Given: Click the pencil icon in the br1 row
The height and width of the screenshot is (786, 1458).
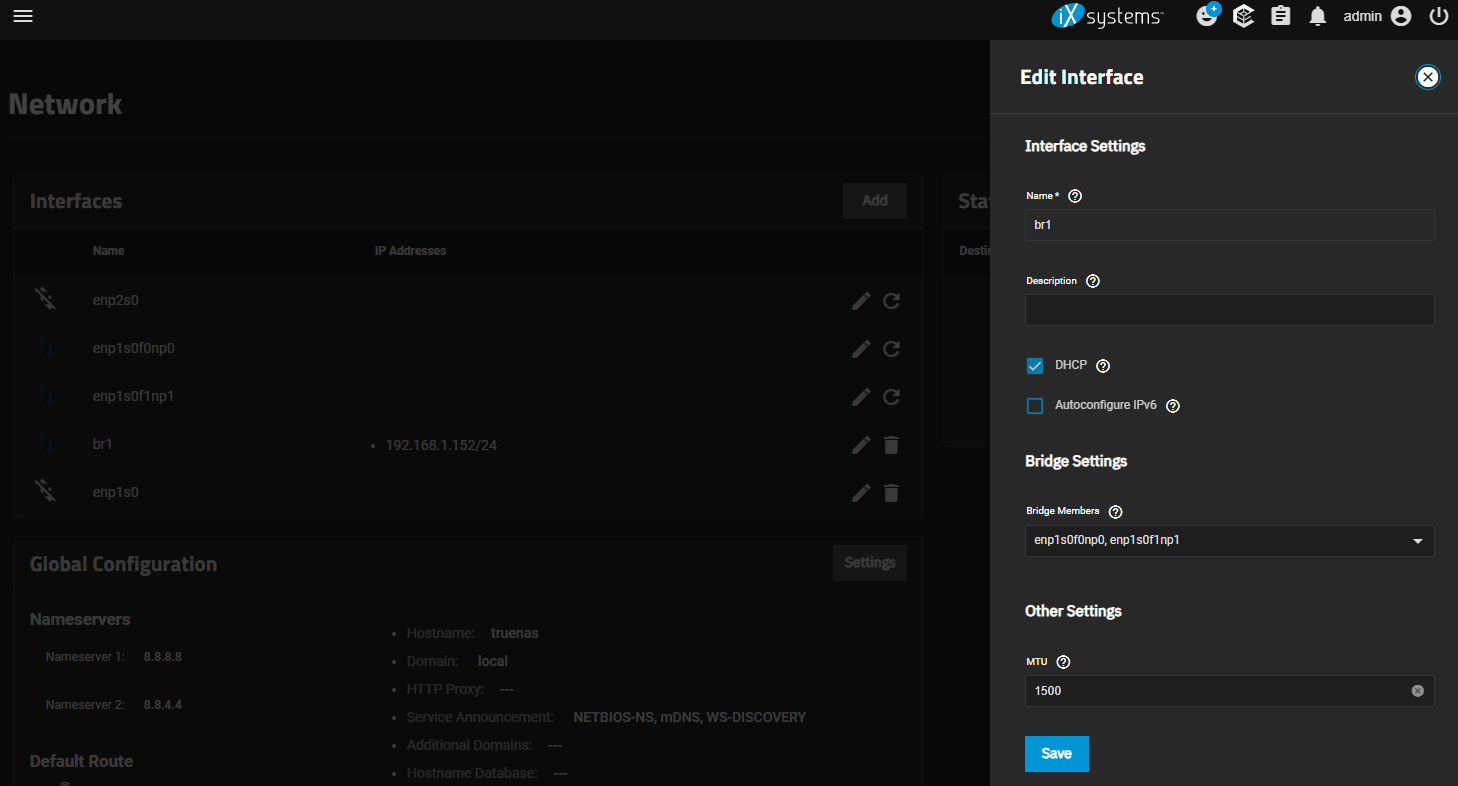Looking at the screenshot, I should 861,445.
